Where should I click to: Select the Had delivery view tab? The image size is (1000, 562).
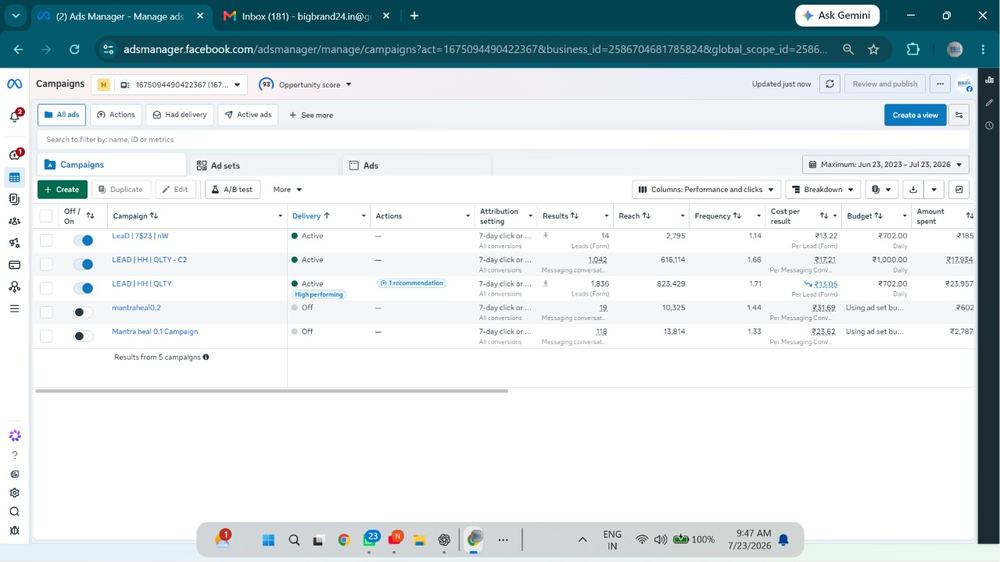tap(180, 115)
